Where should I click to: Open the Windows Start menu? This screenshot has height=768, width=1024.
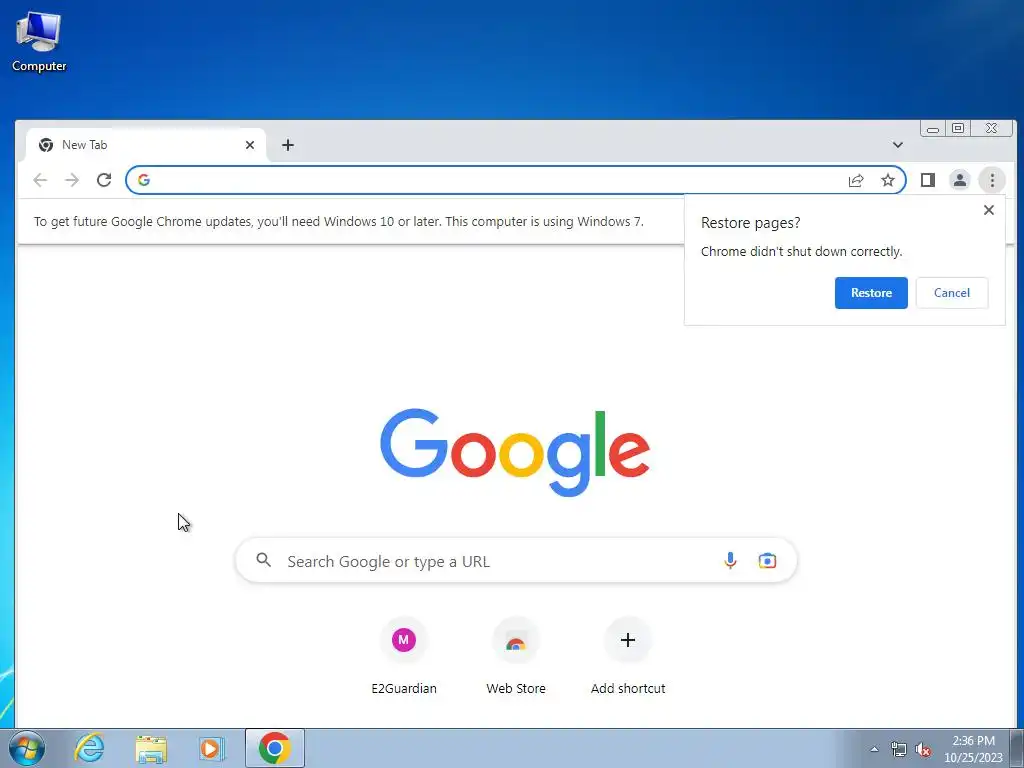coord(27,748)
